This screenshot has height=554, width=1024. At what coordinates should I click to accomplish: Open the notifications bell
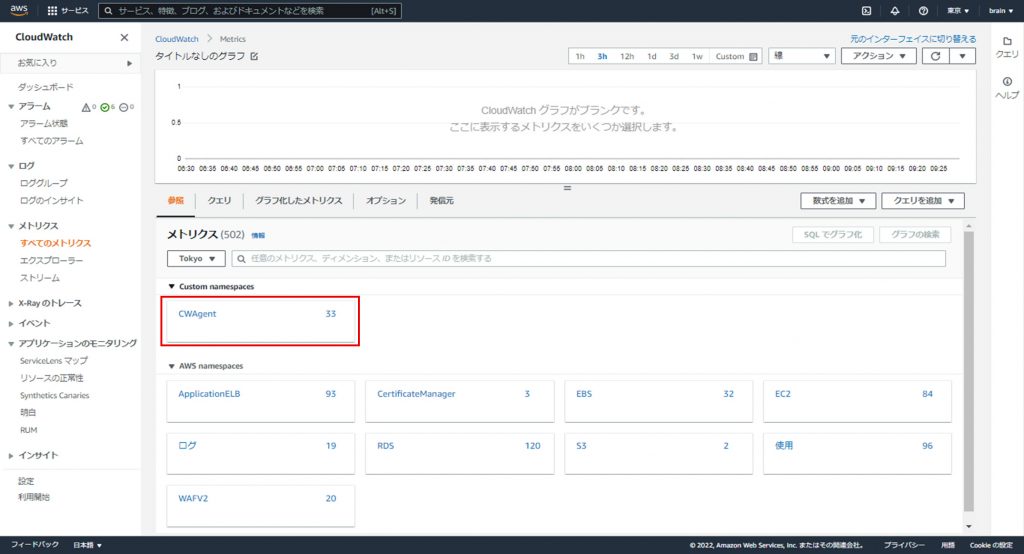pyautogui.click(x=895, y=11)
